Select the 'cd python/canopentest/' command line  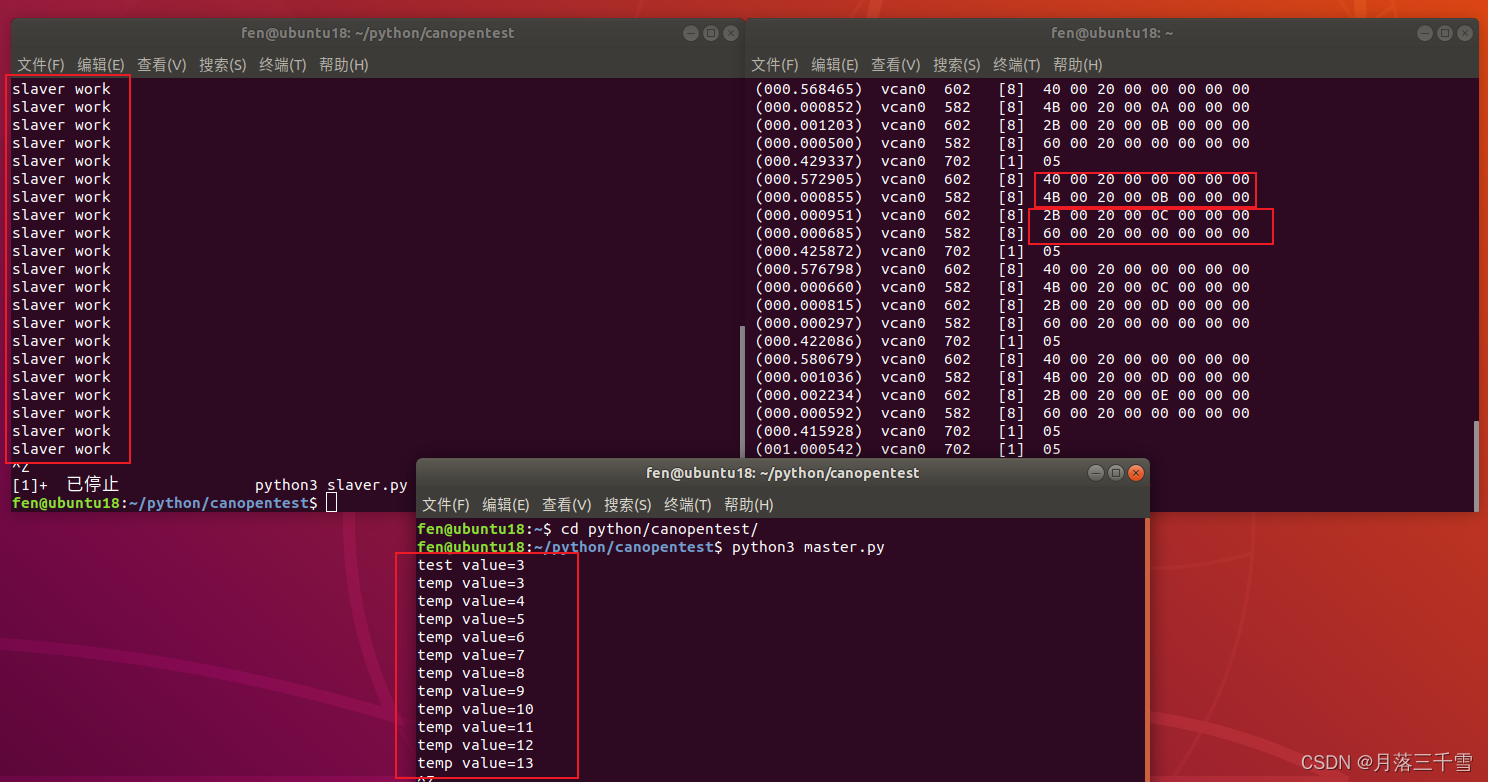click(622, 528)
